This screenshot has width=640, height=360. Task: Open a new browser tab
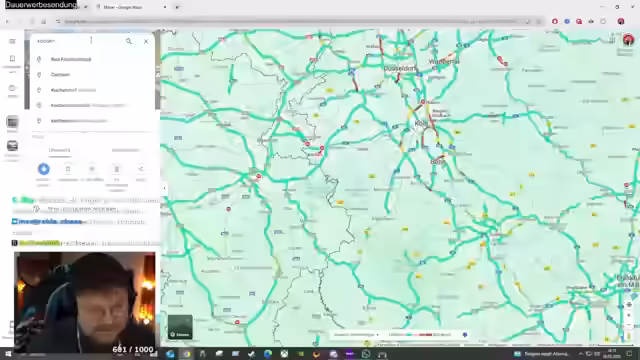[177, 7]
